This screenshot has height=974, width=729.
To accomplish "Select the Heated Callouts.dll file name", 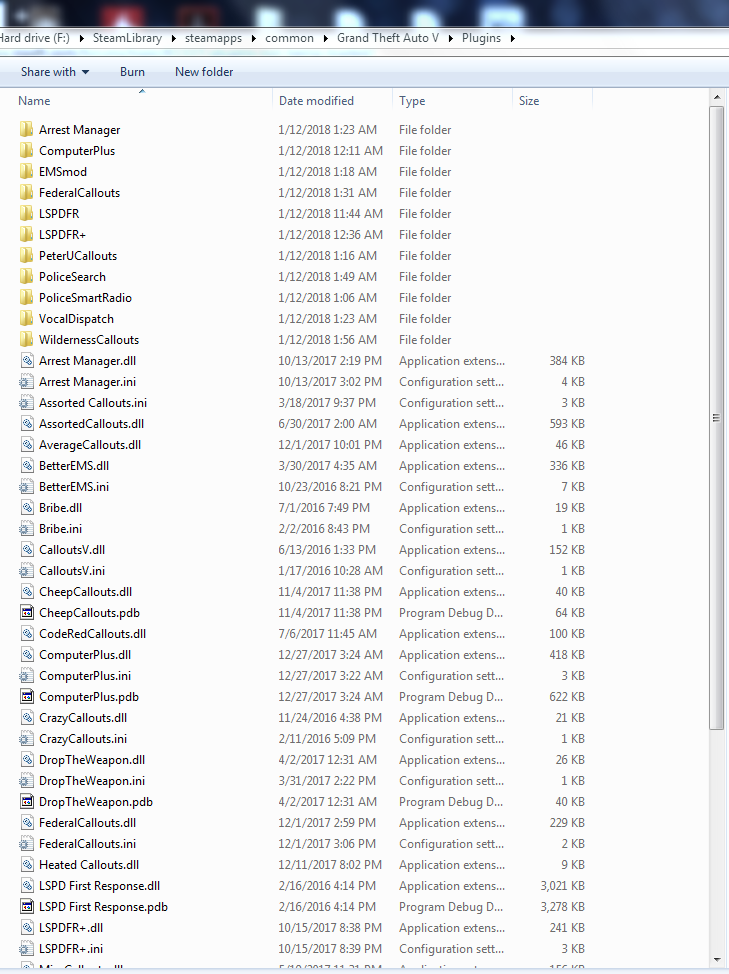I will pyautogui.click(x=89, y=865).
